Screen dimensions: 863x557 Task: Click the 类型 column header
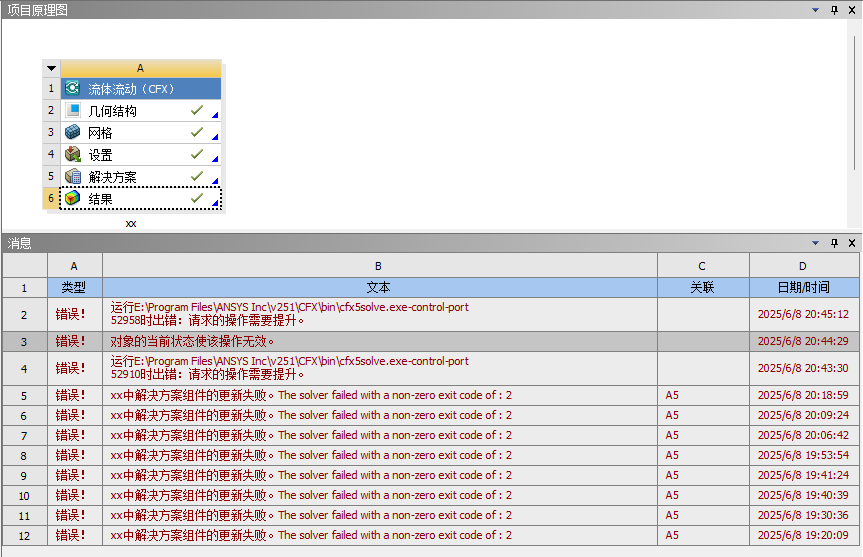[74, 287]
